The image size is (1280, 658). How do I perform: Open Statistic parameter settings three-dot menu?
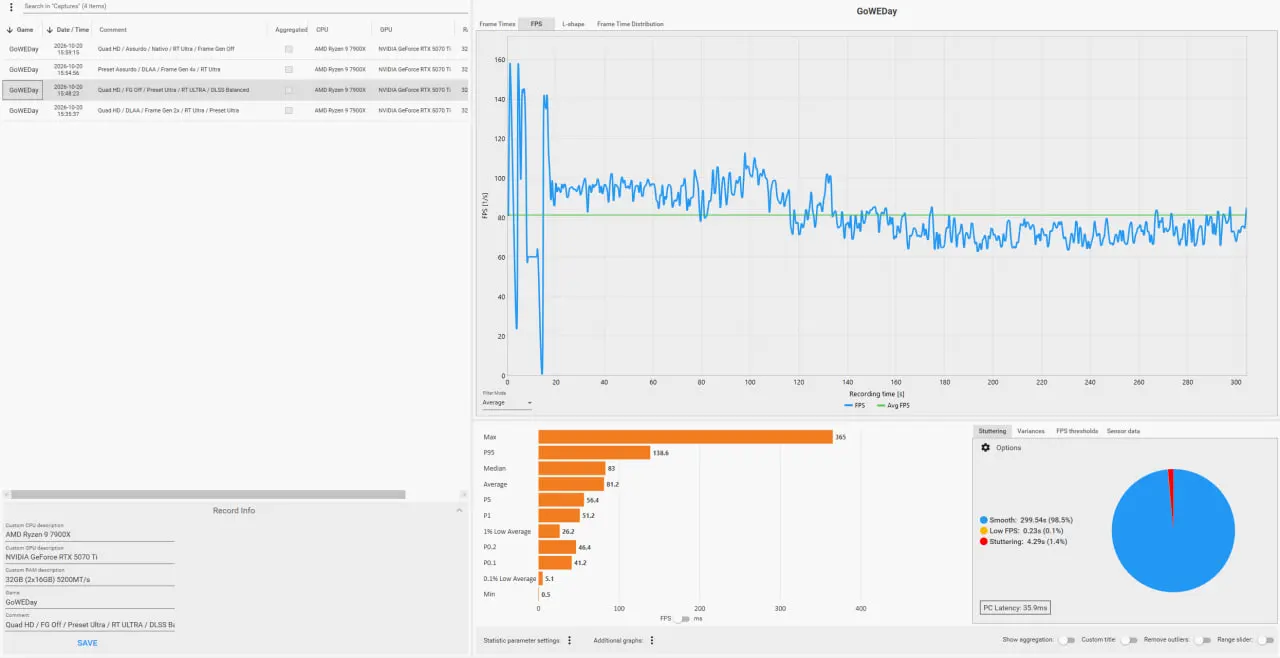coord(569,640)
